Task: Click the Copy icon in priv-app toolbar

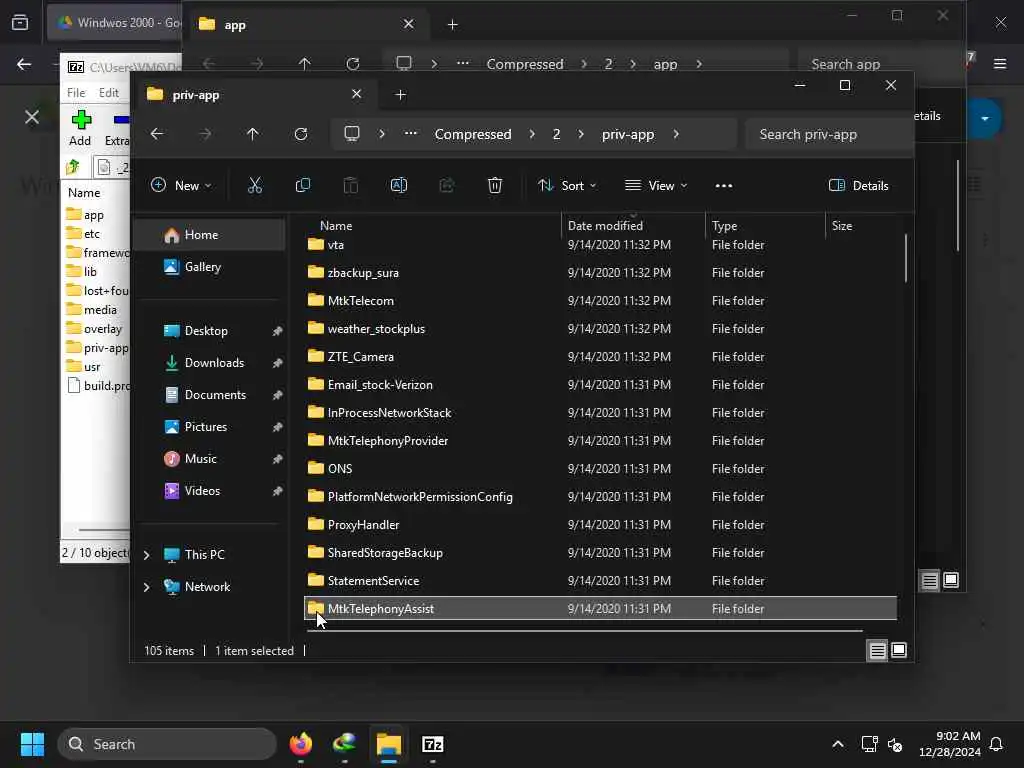Action: 302,185
